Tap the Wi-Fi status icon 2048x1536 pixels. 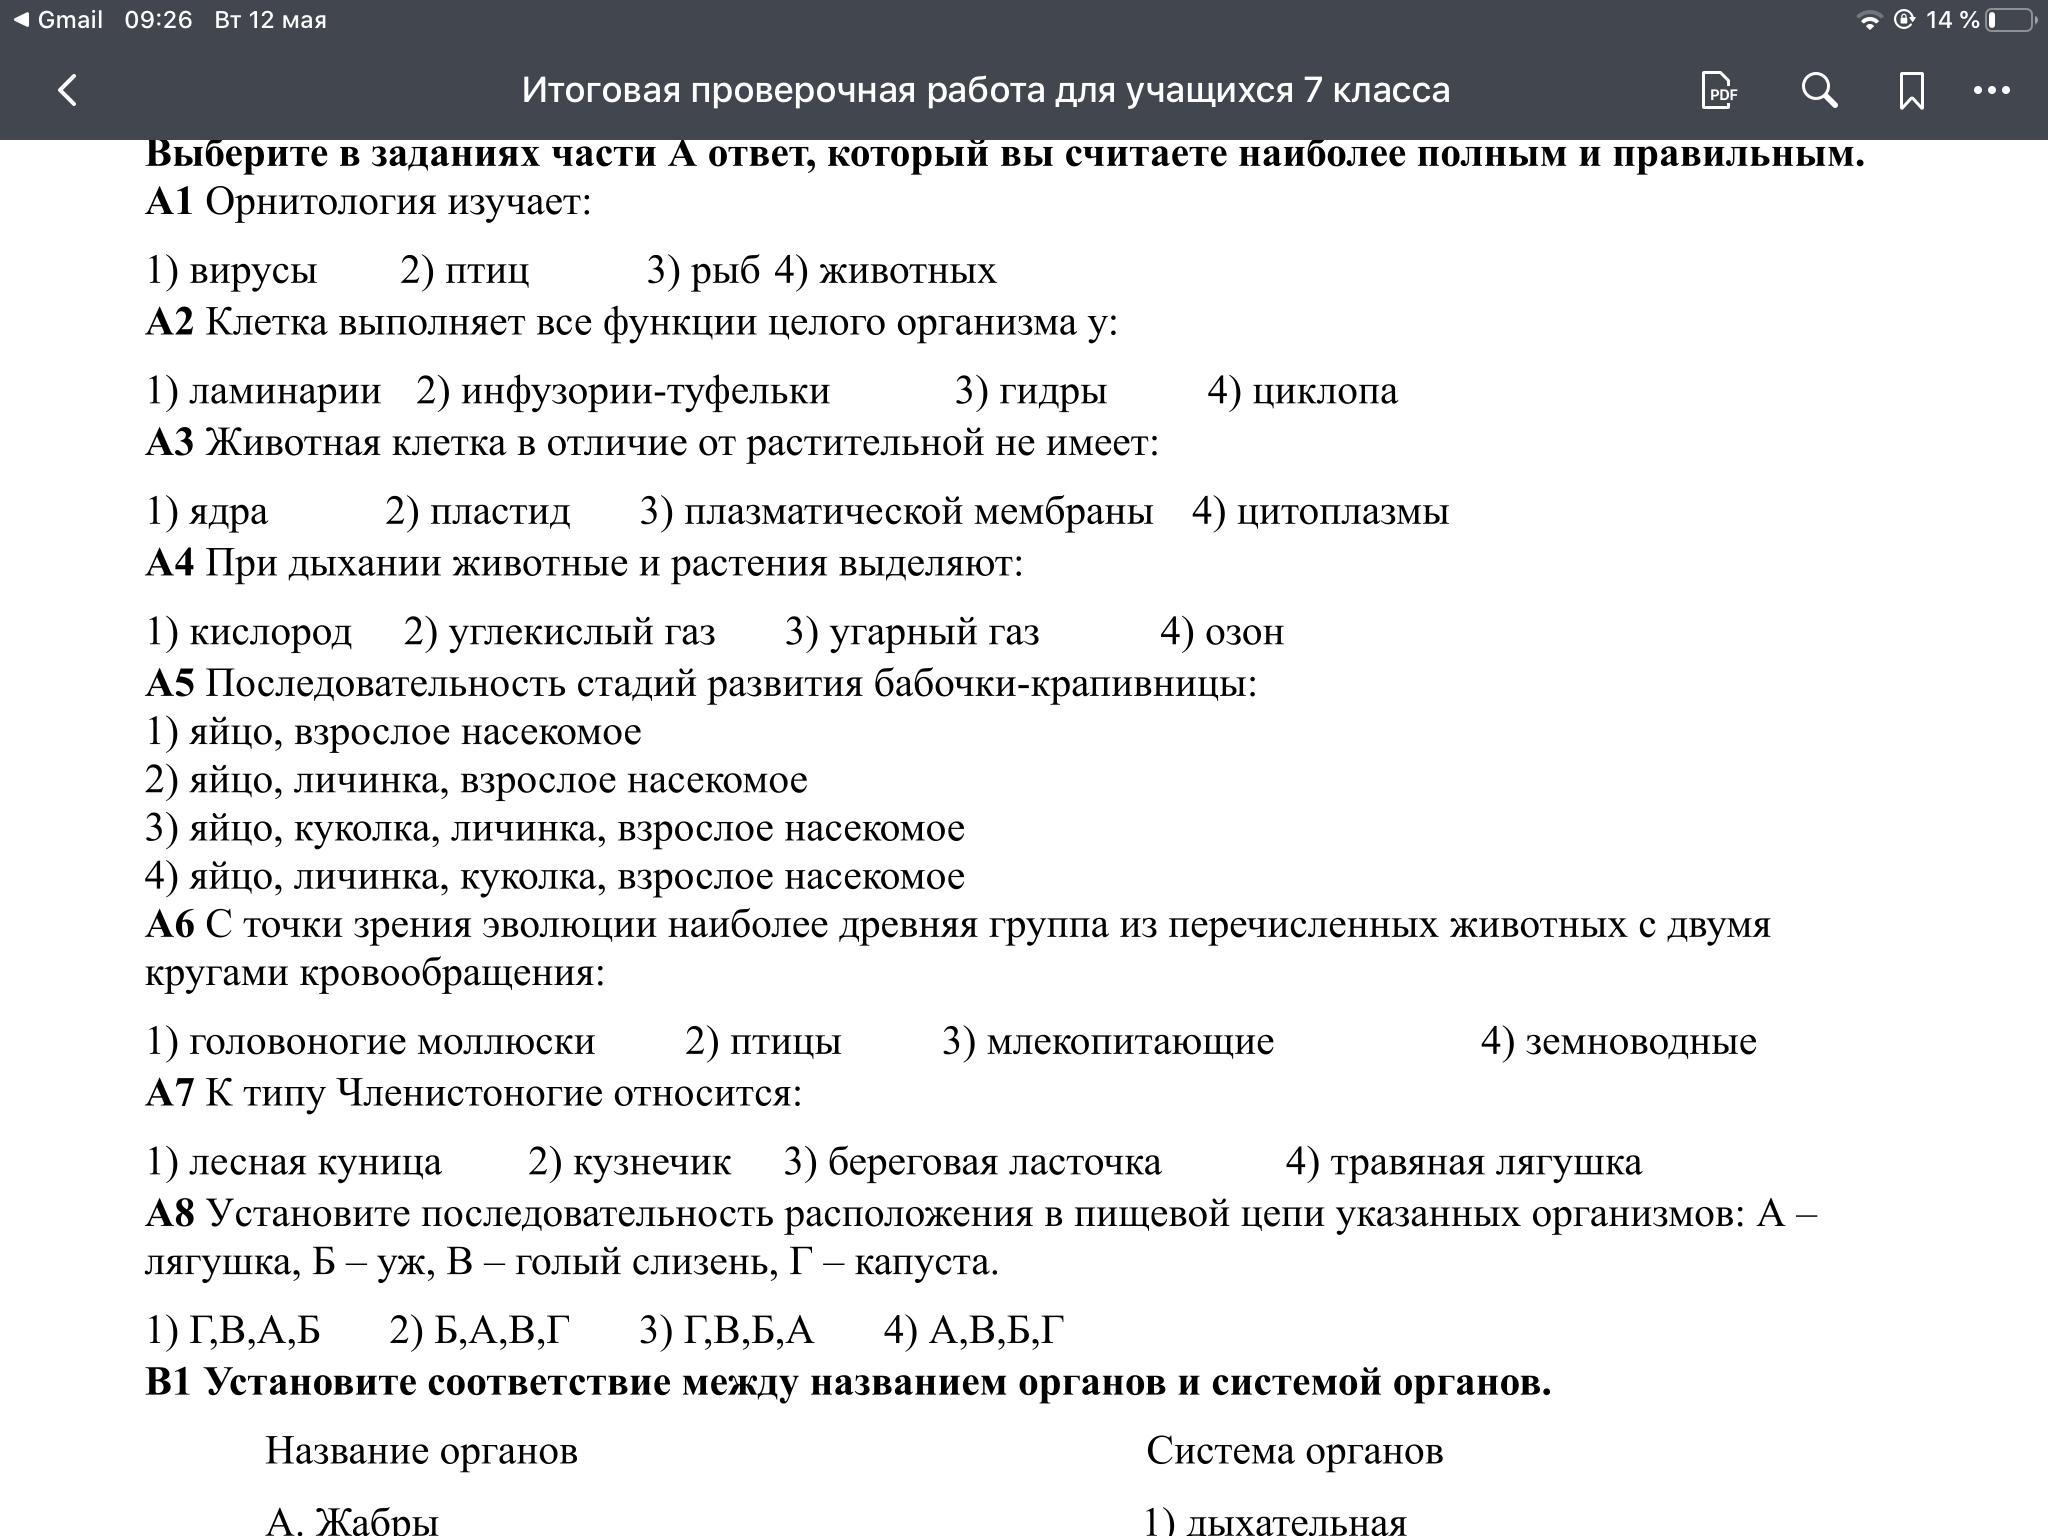pos(1868,20)
